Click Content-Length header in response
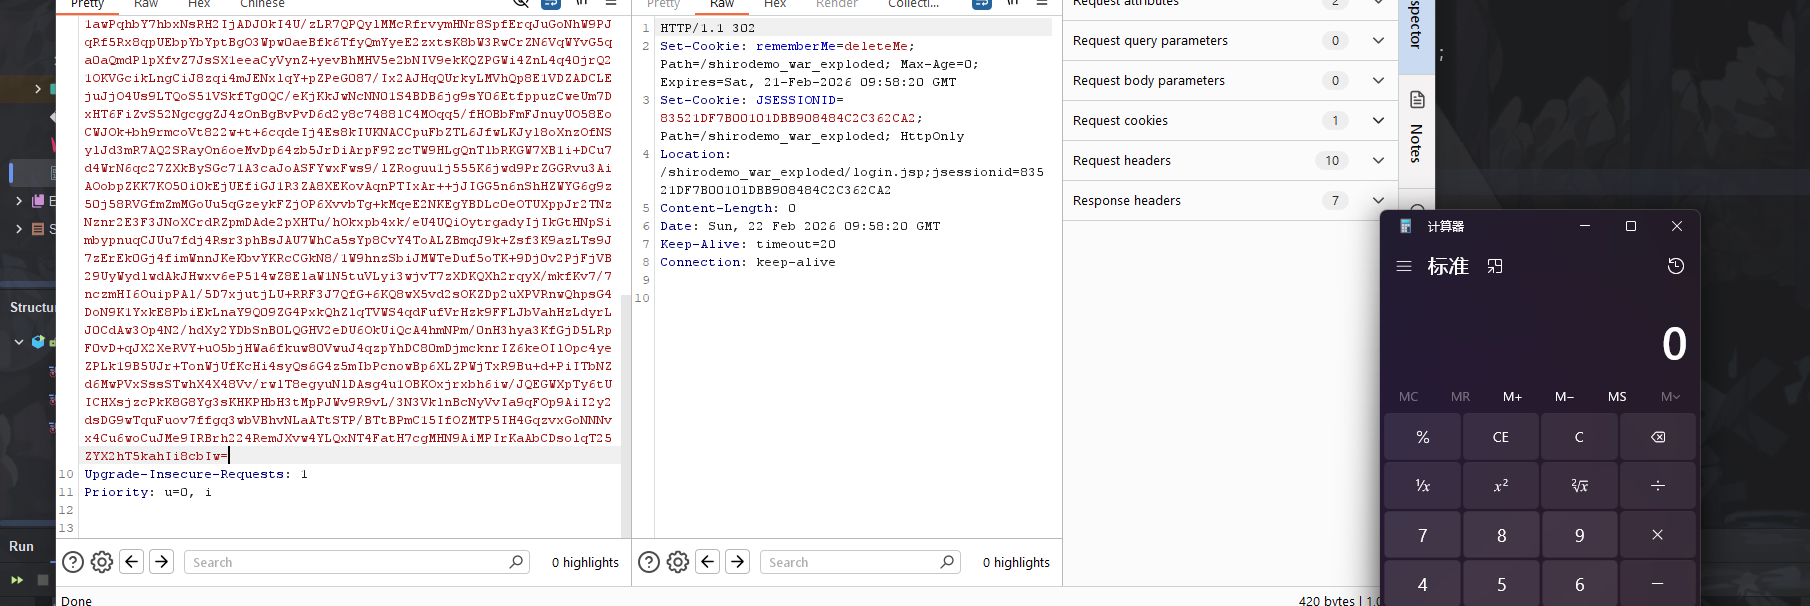The width and height of the screenshot is (1810, 606). tap(728, 208)
